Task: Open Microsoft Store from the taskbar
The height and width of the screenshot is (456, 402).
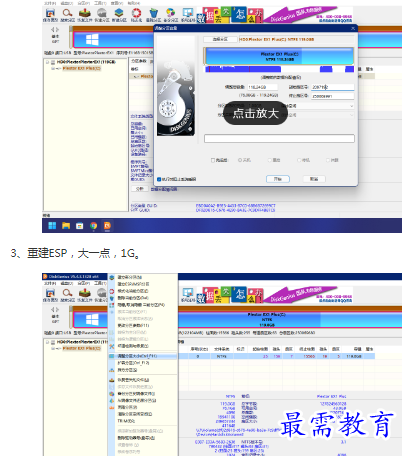Action: coord(80,226)
